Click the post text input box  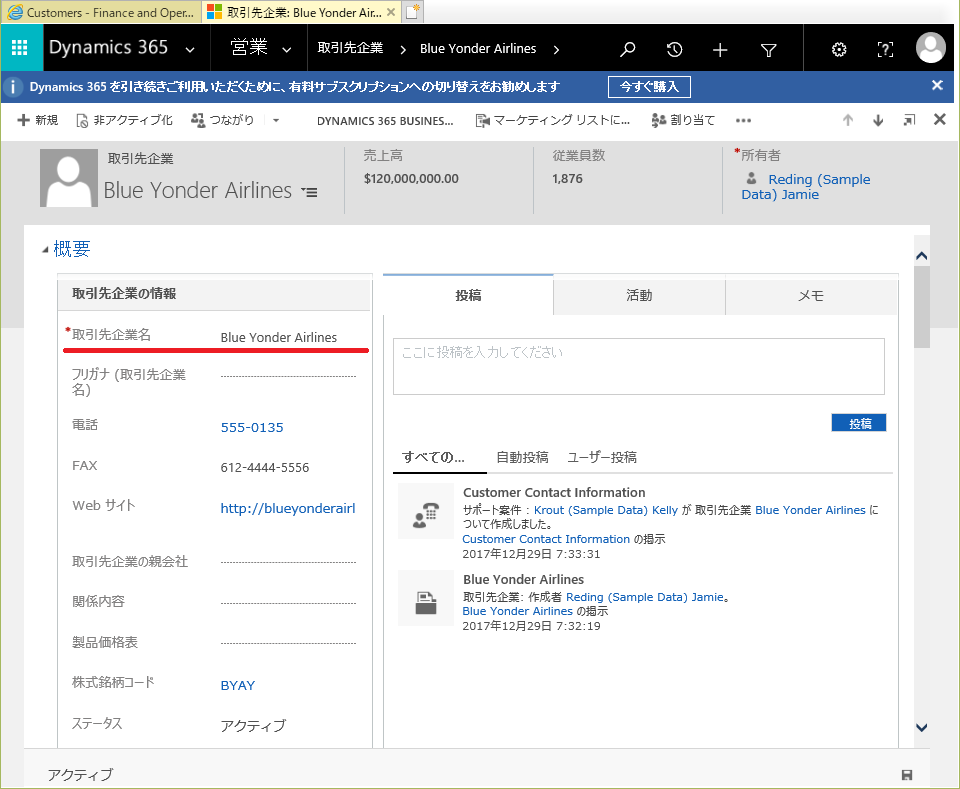[x=639, y=366]
